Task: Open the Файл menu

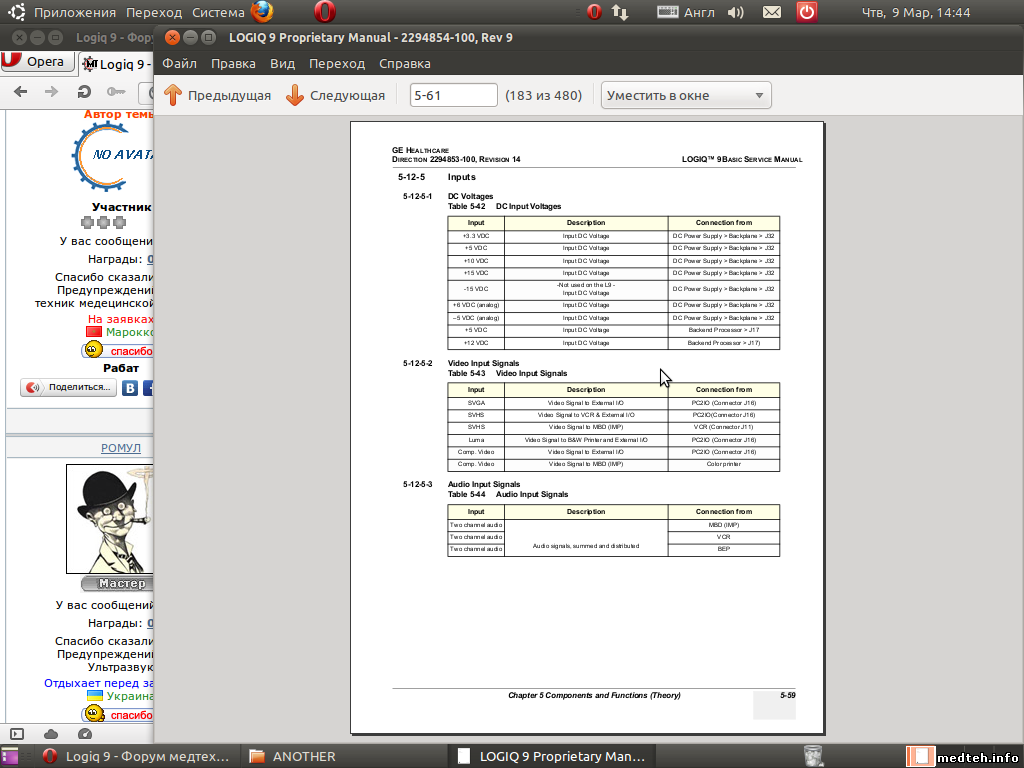Action: point(179,63)
